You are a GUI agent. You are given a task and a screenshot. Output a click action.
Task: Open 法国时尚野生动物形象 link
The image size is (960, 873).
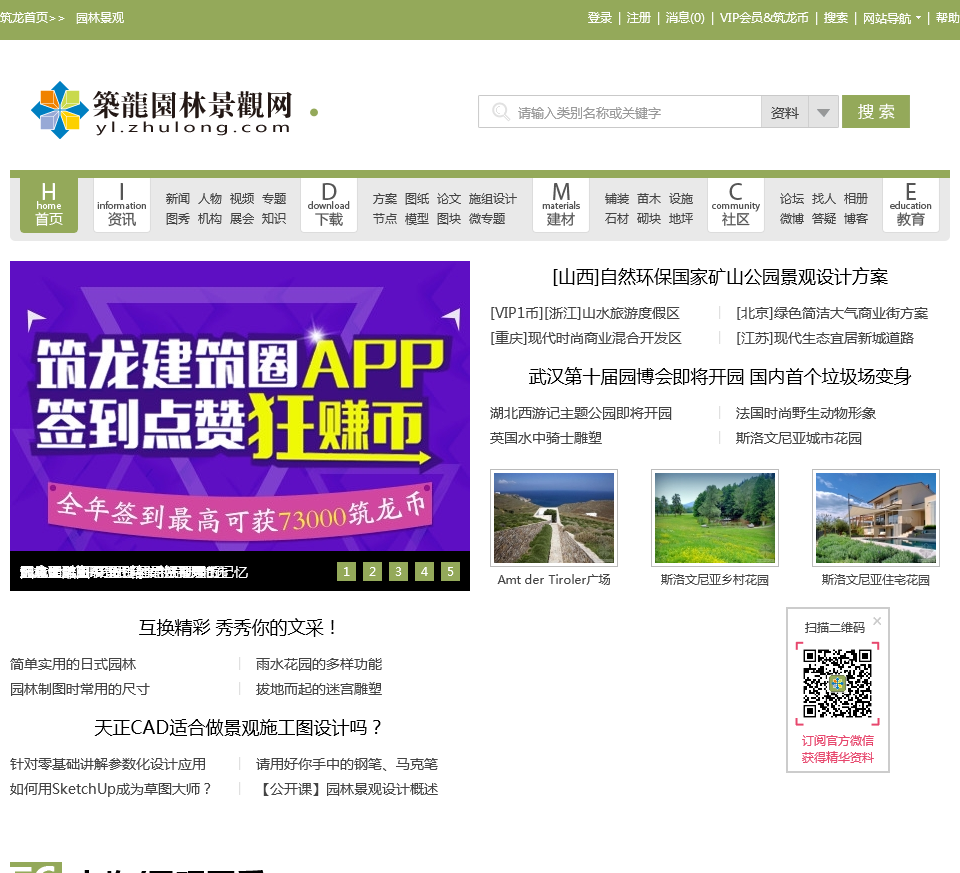[x=806, y=413]
